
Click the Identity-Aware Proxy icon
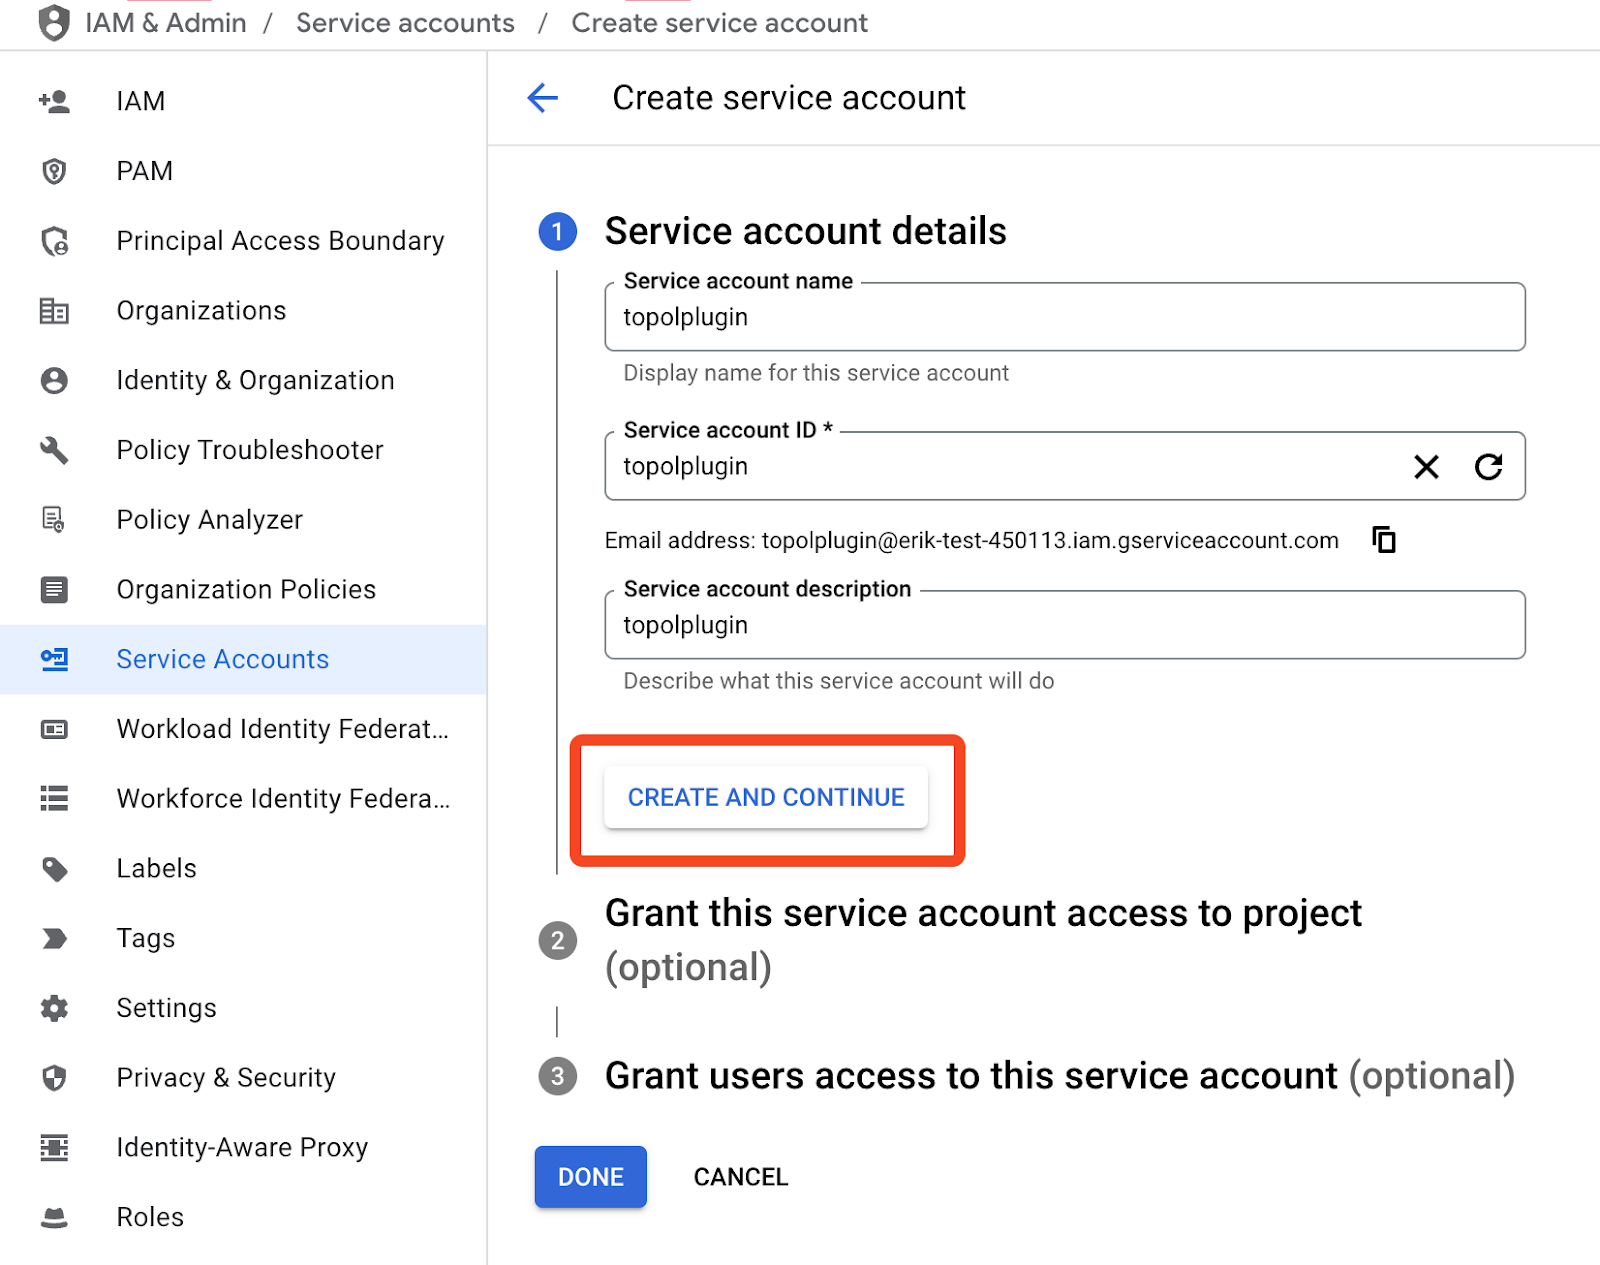coord(54,1148)
